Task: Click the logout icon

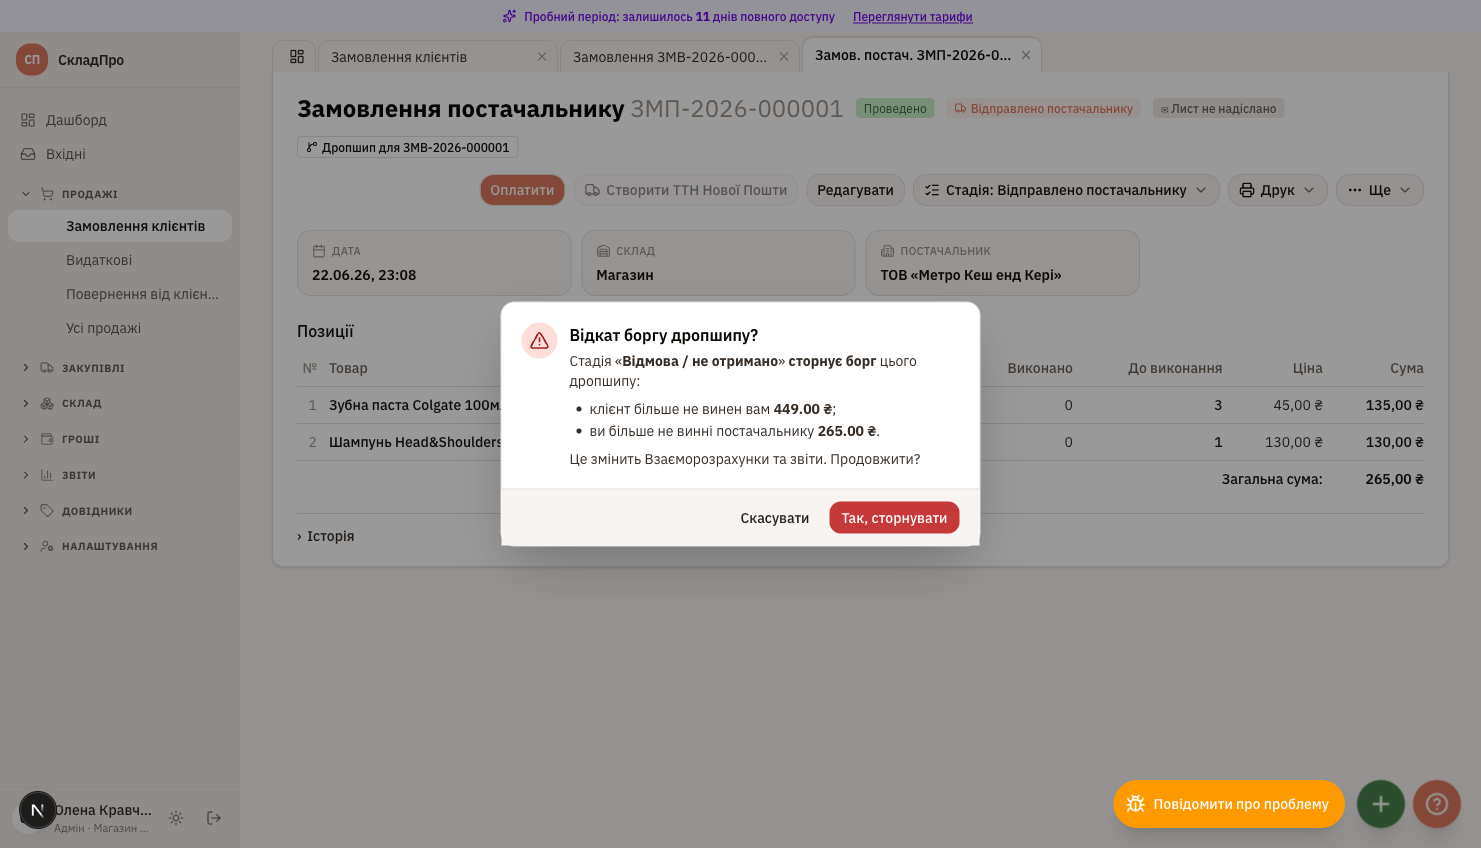Action: pyautogui.click(x=214, y=818)
